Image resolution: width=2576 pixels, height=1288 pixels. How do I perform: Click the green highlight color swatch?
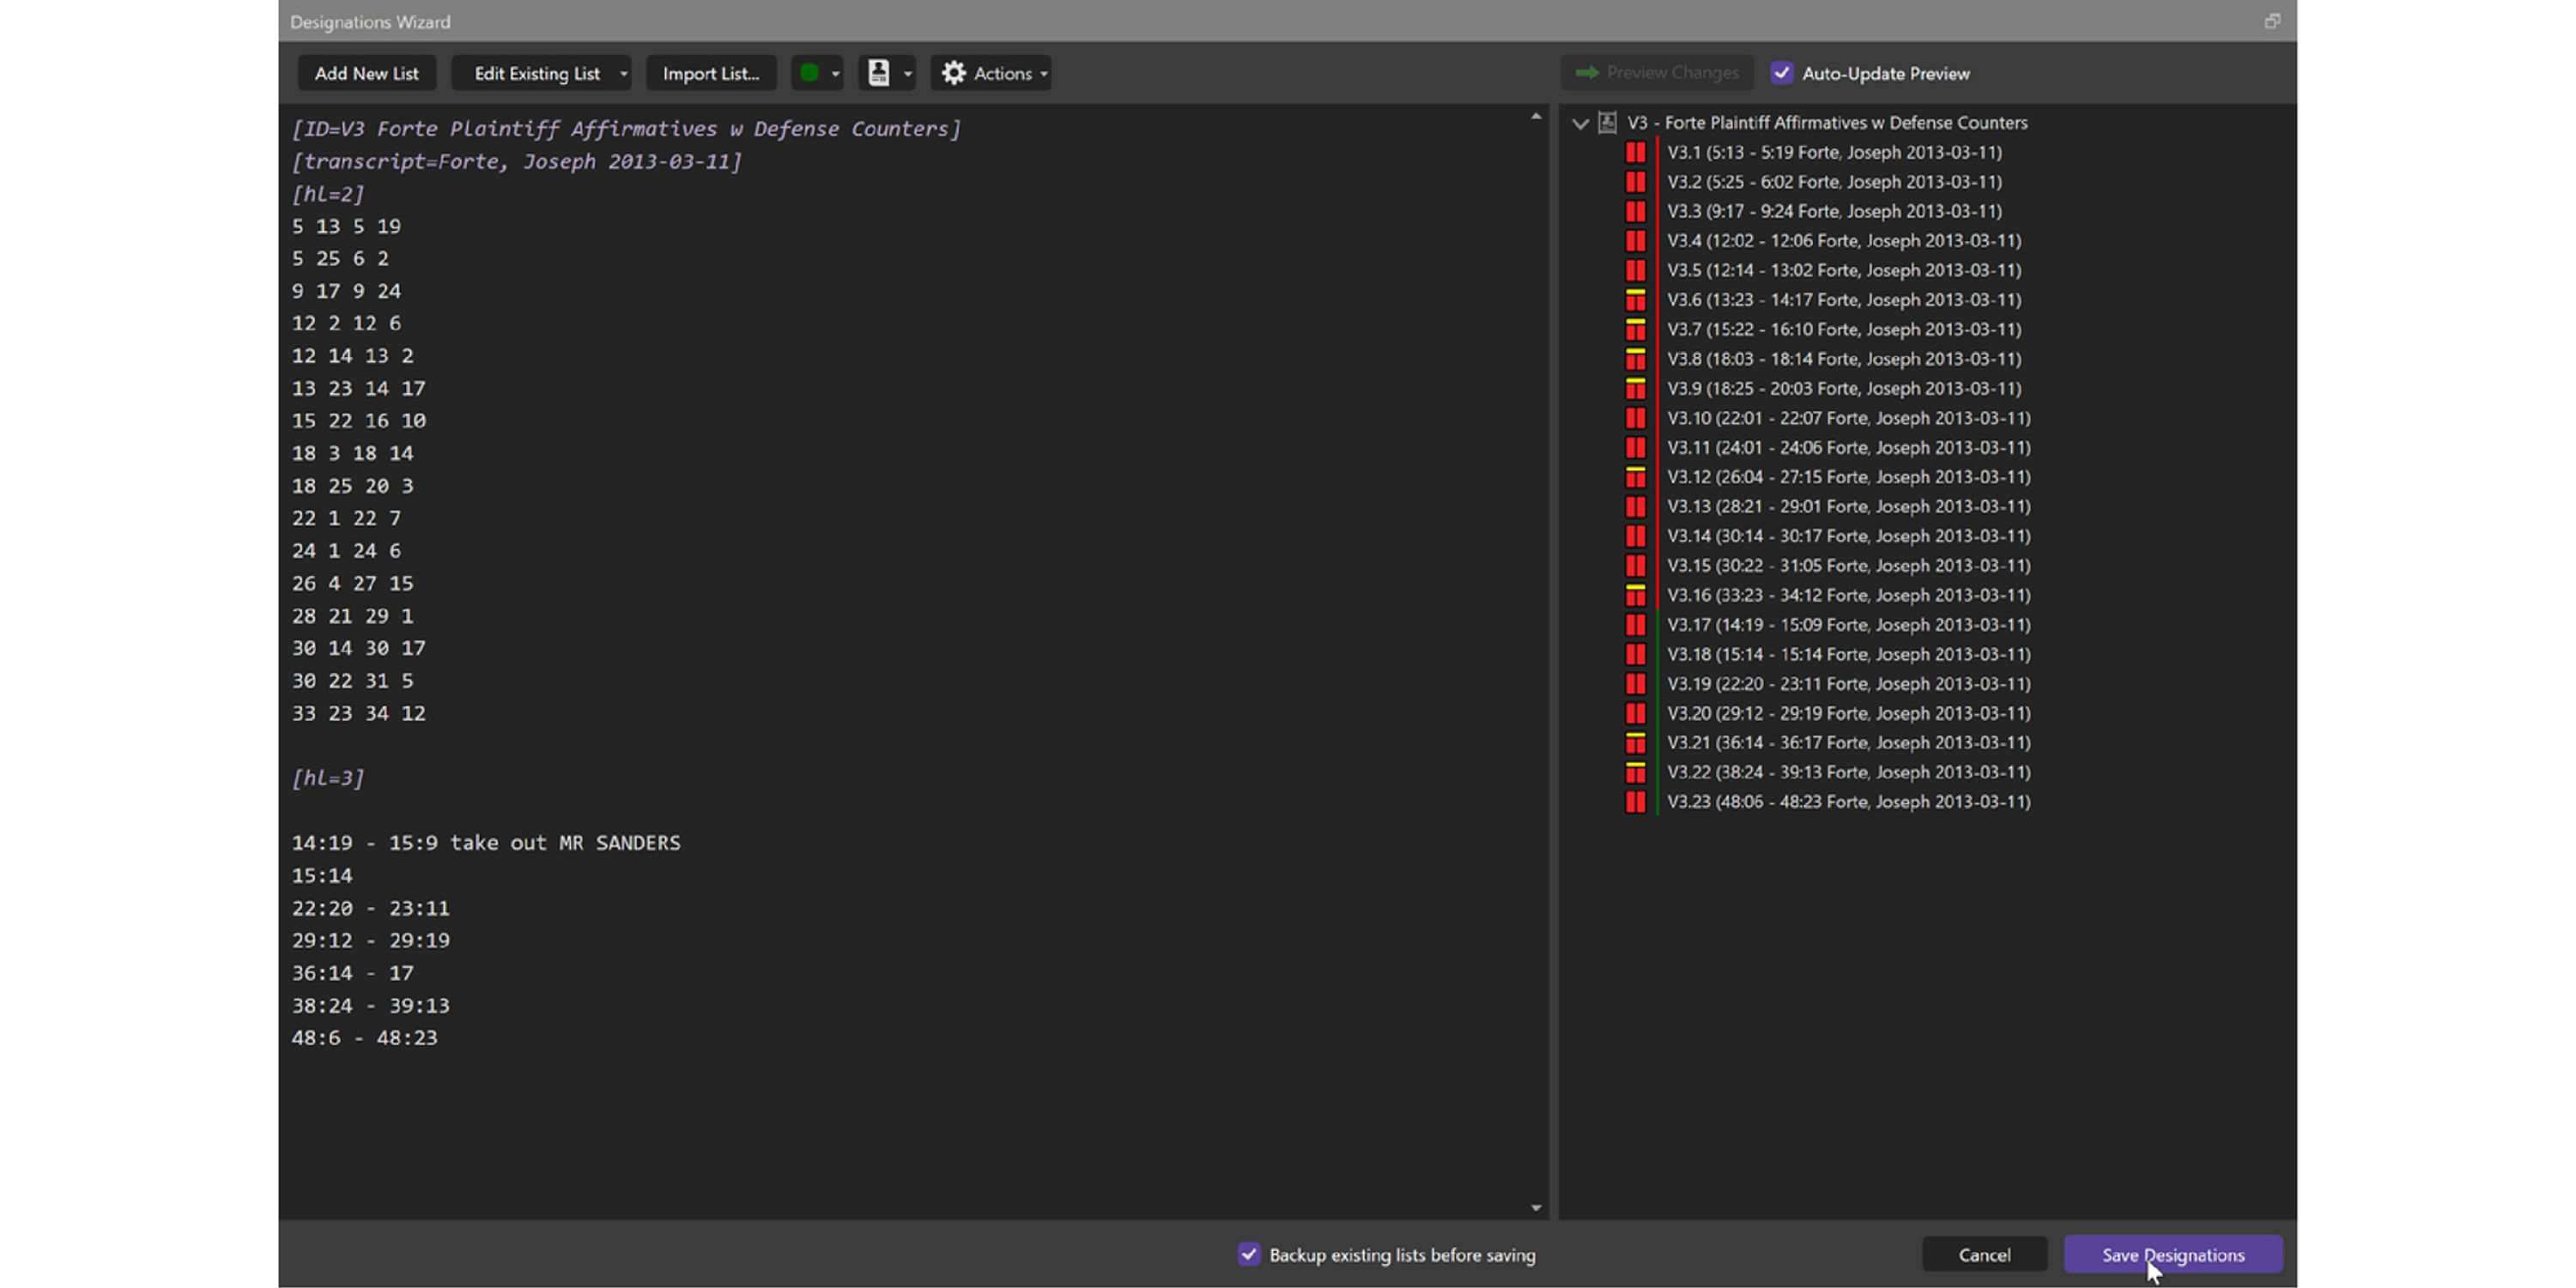tap(809, 73)
